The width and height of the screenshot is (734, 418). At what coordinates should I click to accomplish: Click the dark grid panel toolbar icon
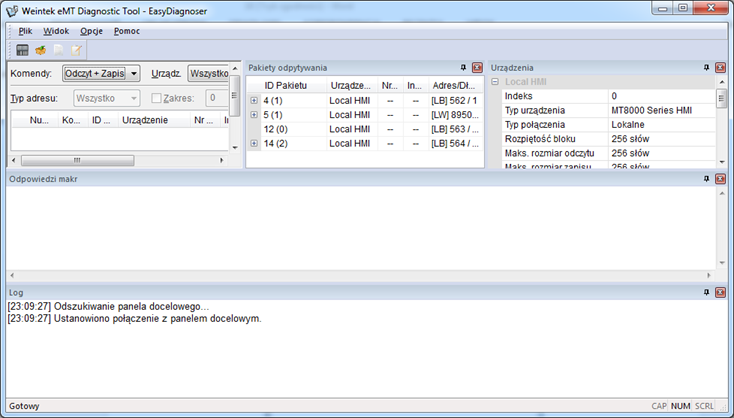click(22, 50)
